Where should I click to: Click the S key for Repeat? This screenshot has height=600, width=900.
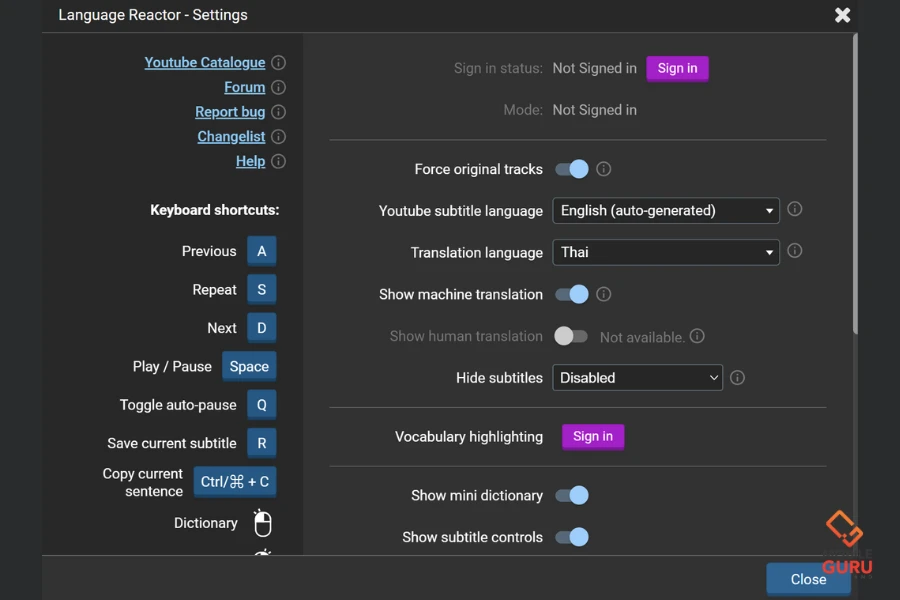pyautogui.click(x=262, y=289)
